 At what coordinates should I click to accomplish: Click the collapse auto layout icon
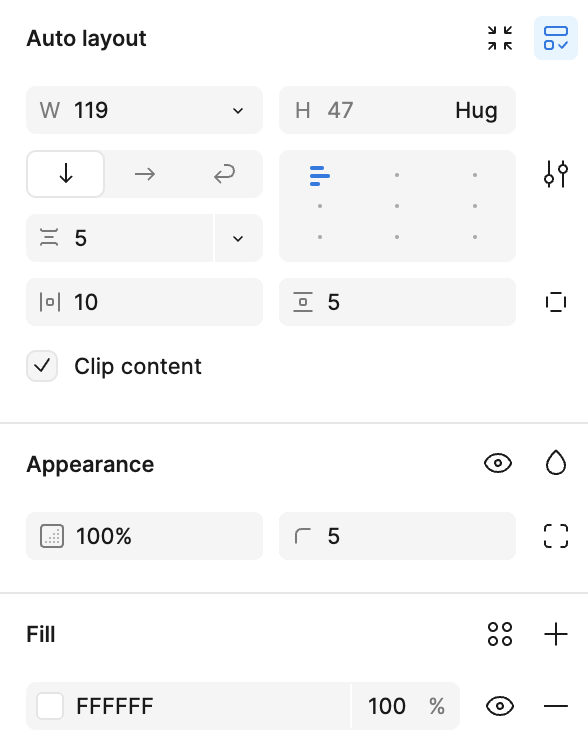tap(500, 38)
